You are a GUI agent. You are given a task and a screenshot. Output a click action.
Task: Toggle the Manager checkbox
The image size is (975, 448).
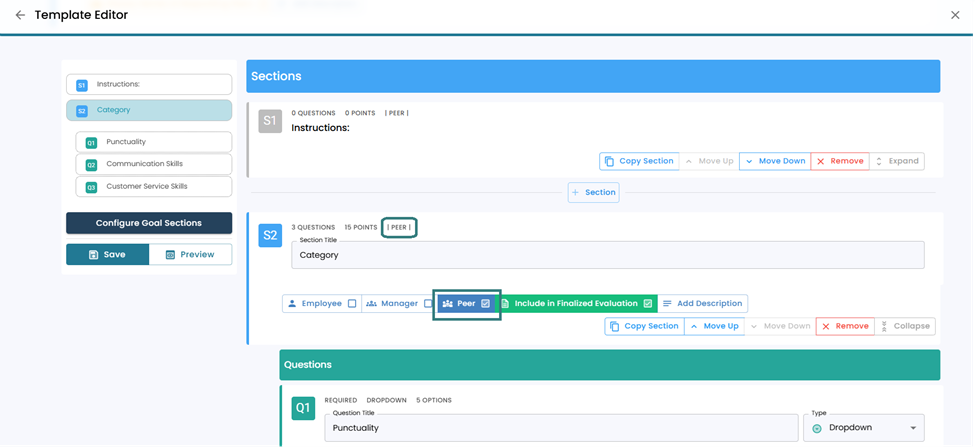428,304
